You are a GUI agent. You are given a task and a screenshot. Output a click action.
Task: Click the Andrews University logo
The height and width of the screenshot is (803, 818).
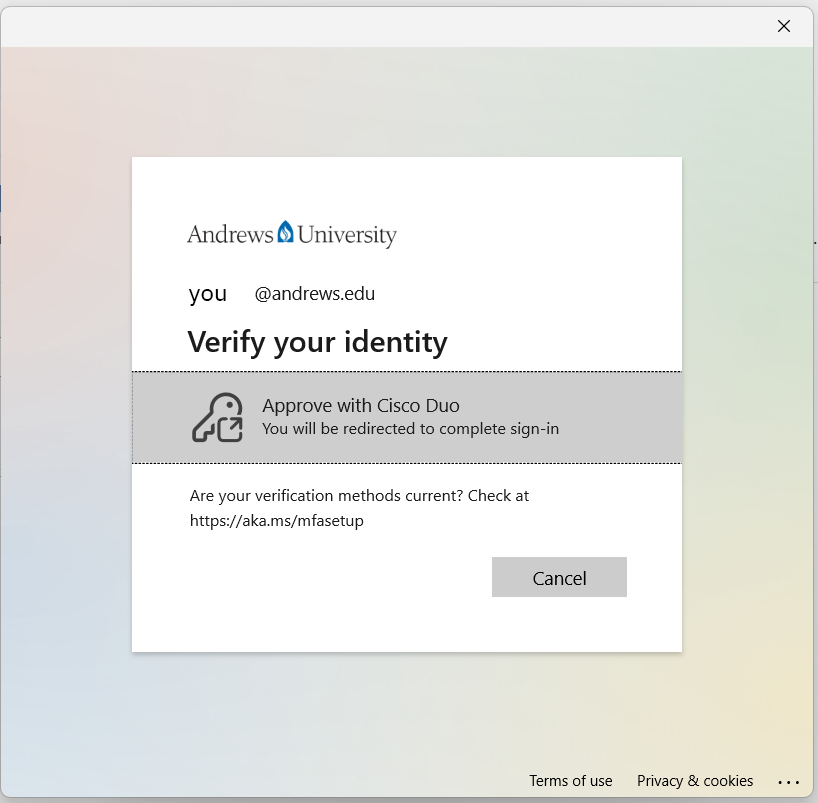coord(292,234)
